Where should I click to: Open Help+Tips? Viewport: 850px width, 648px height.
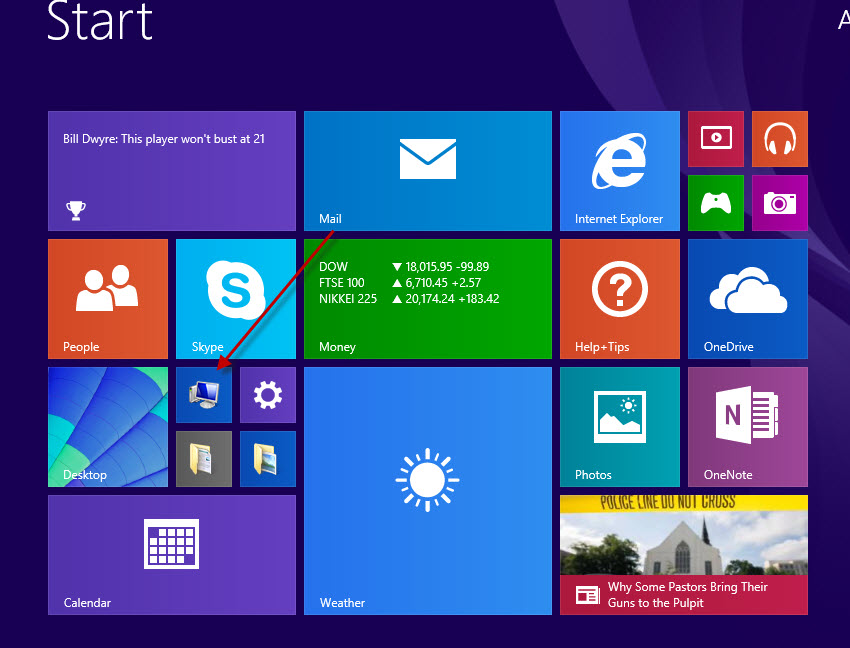619,298
